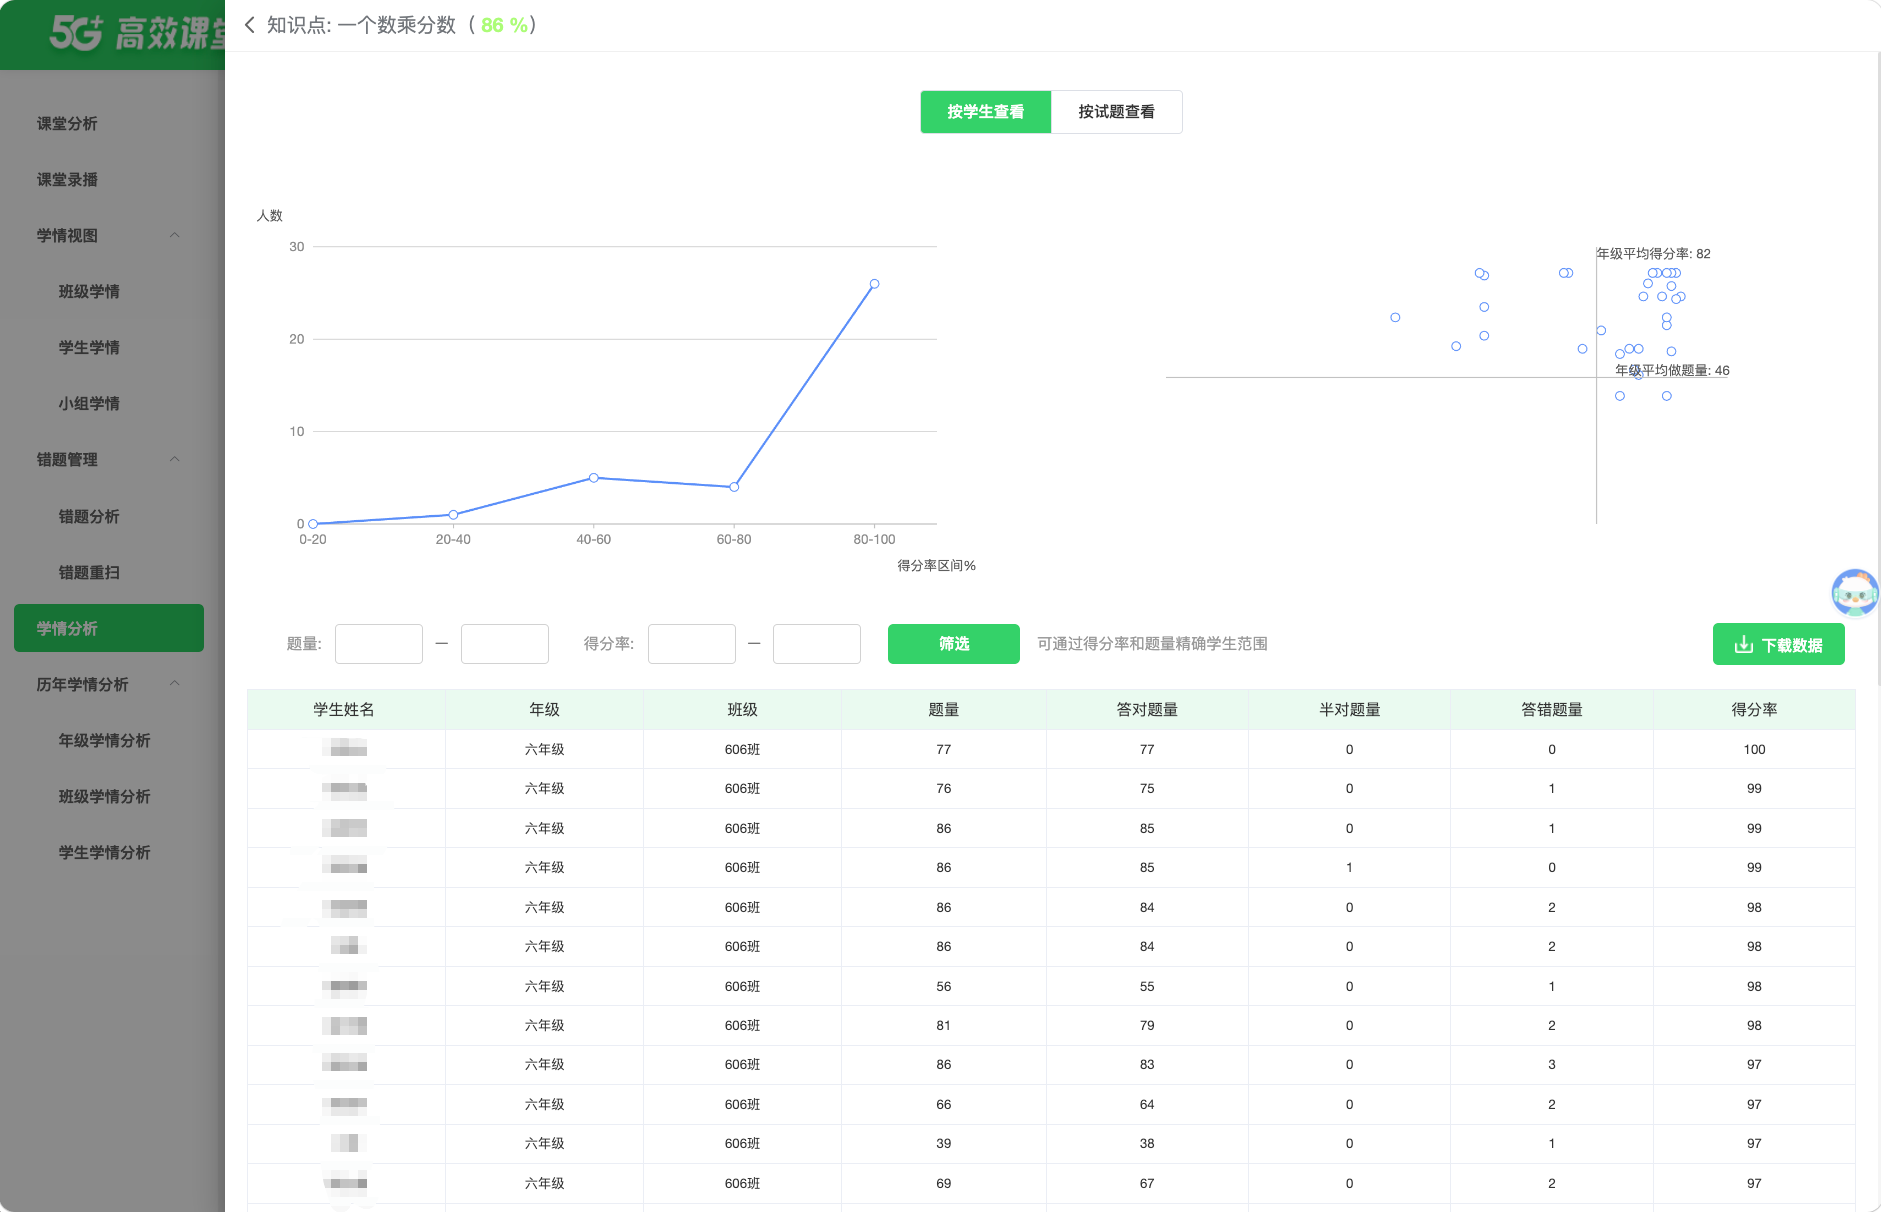Click the 学生姓名 column header
Viewport: 1881px width, 1212px height.
tap(344, 710)
